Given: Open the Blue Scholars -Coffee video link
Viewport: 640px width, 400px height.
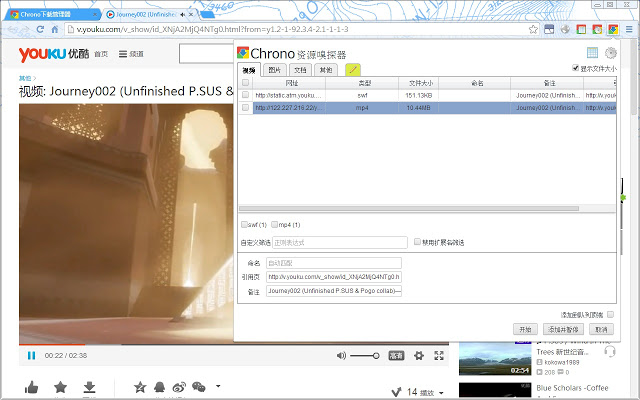Looking at the screenshot, I should (572, 388).
